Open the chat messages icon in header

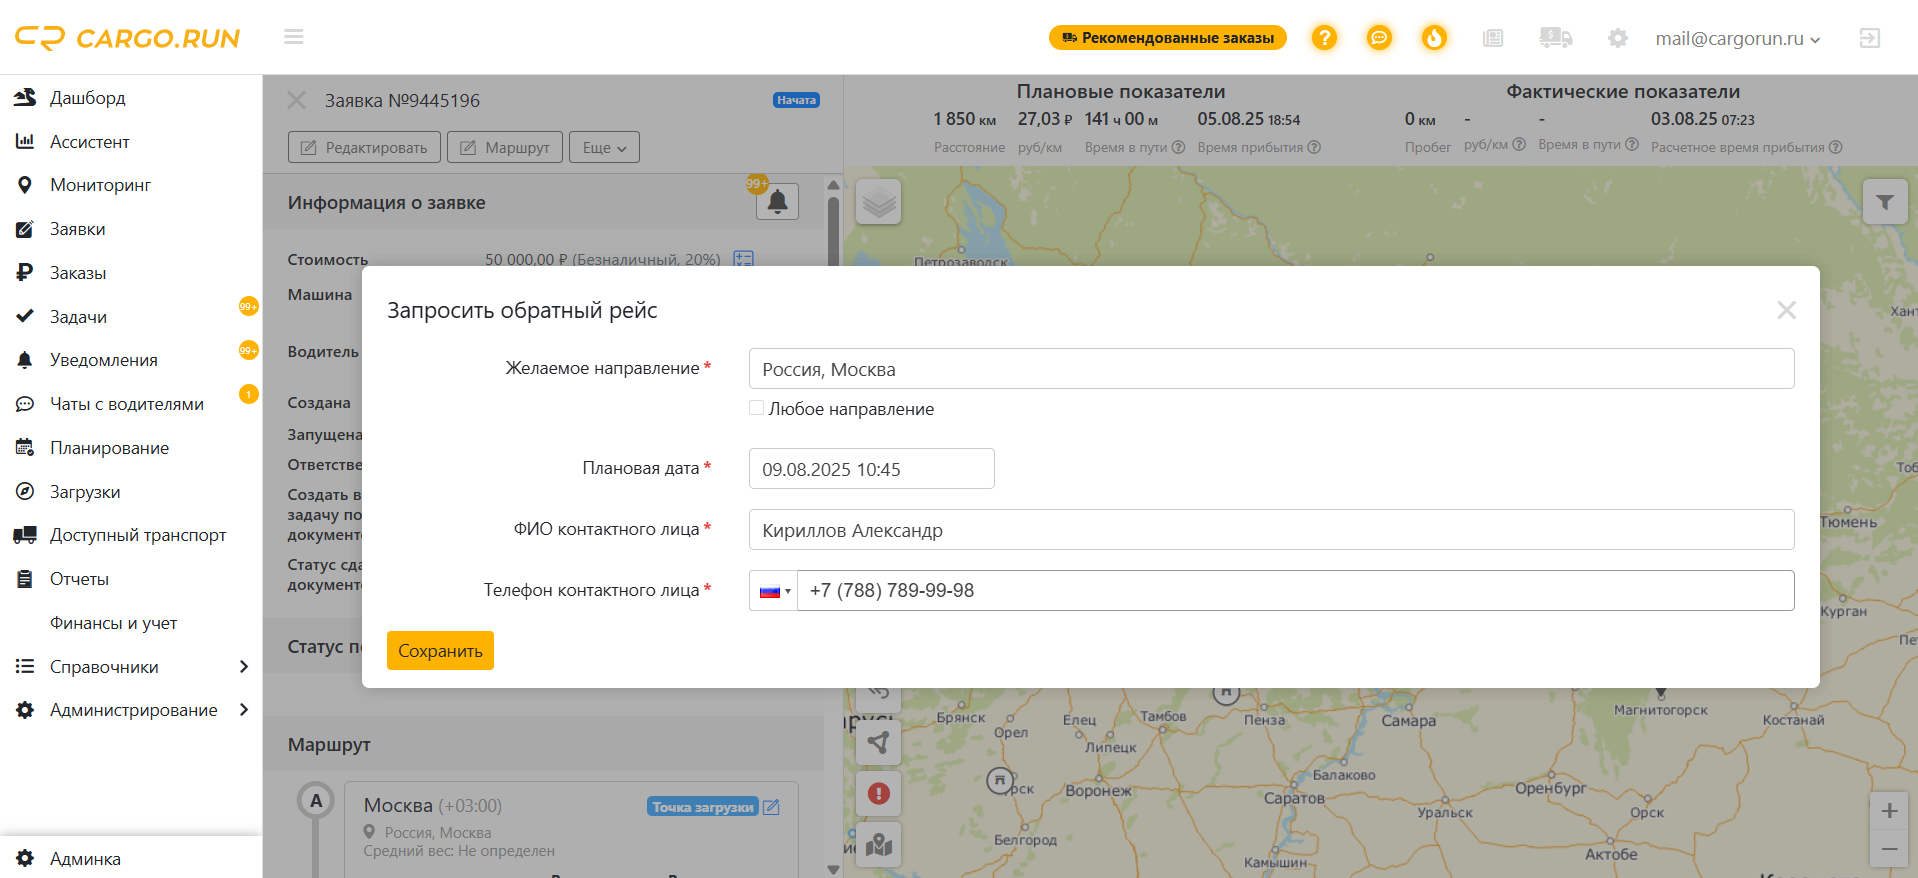point(1379,38)
